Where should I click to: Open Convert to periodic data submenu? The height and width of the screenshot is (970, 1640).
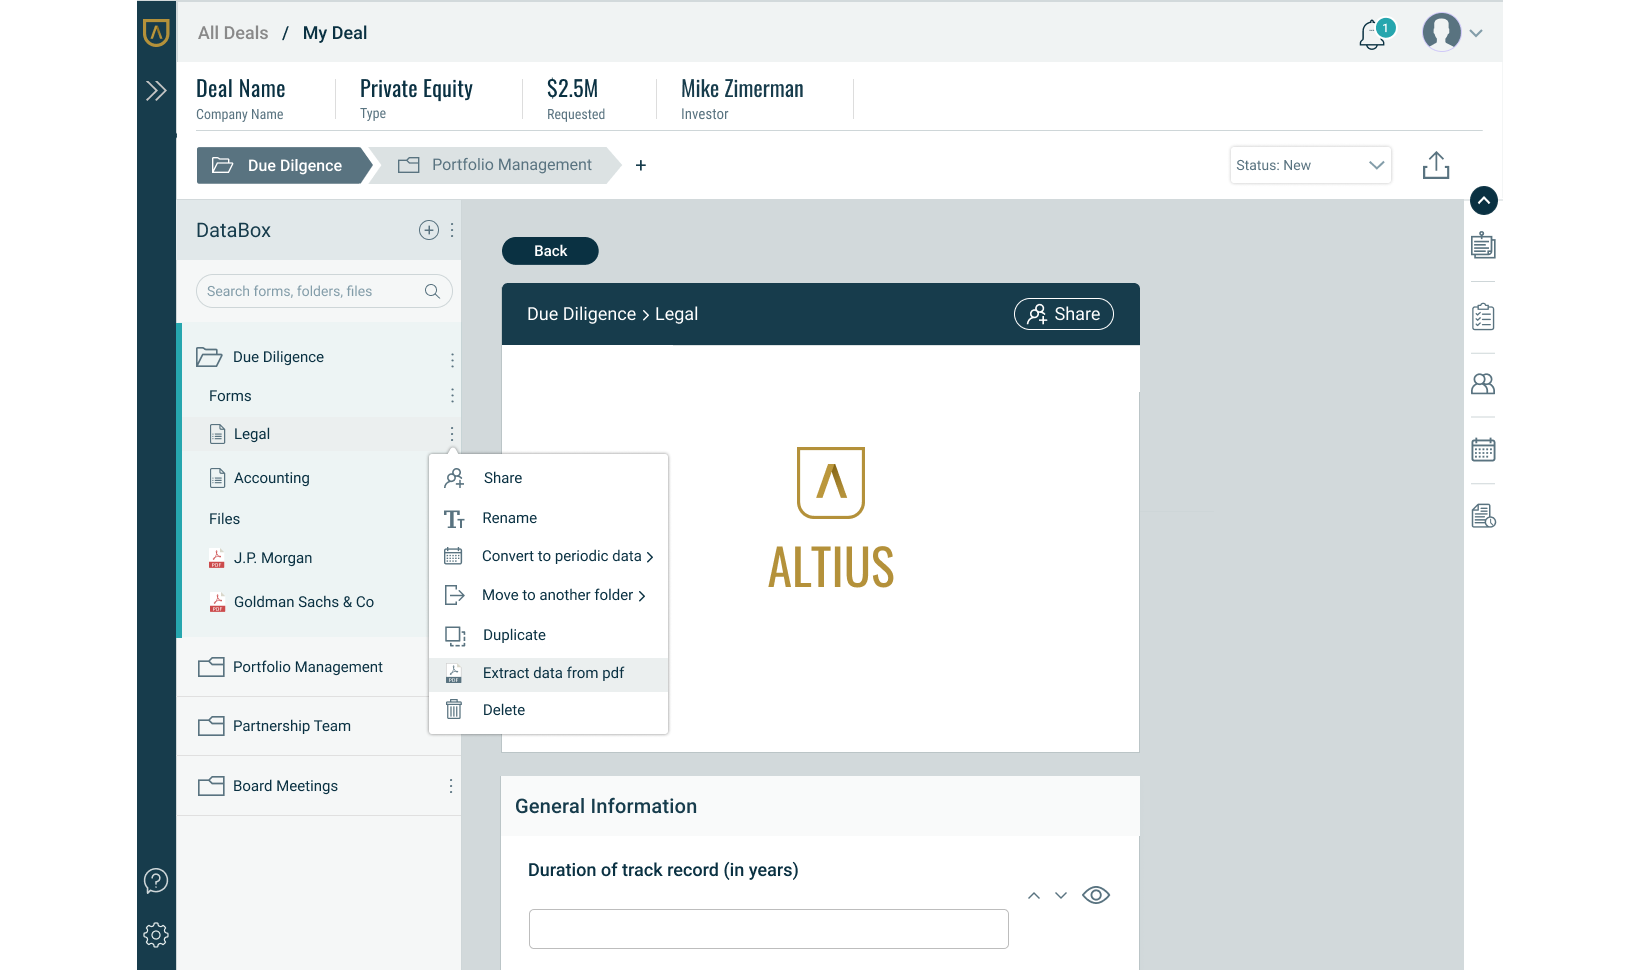[548, 556]
